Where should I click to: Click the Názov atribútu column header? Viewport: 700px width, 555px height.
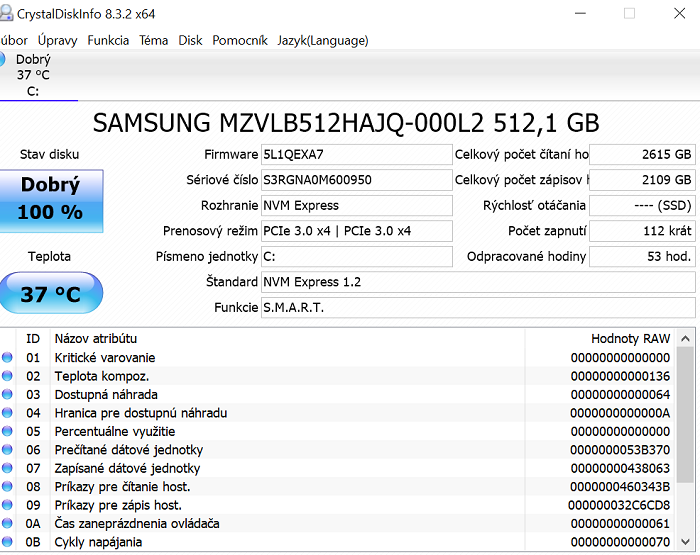96,339
